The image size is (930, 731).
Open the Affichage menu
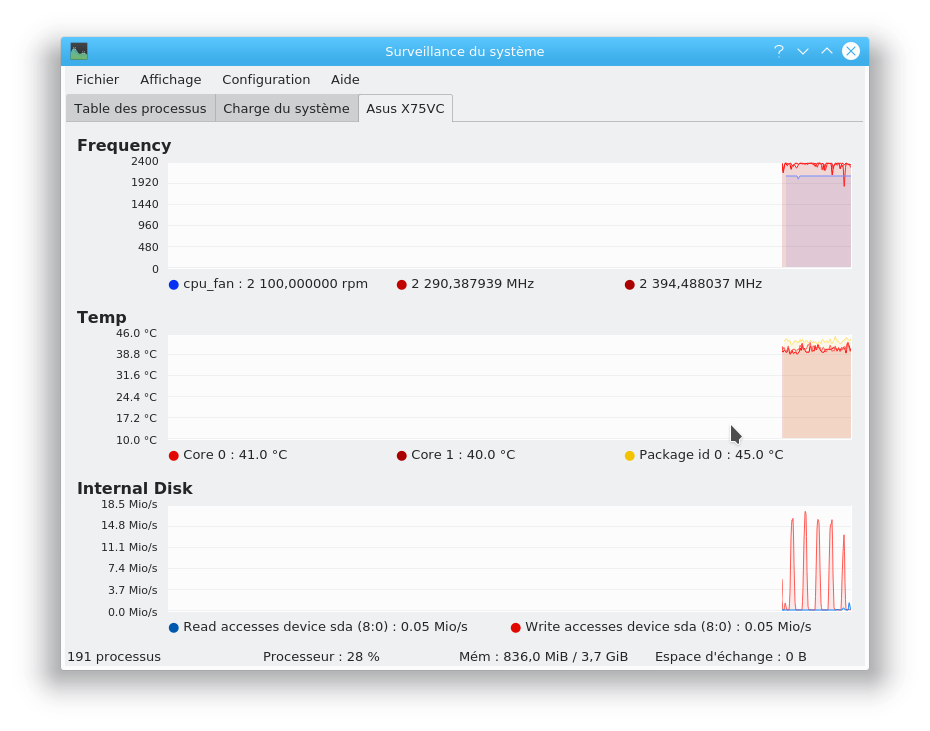(170, 80)
